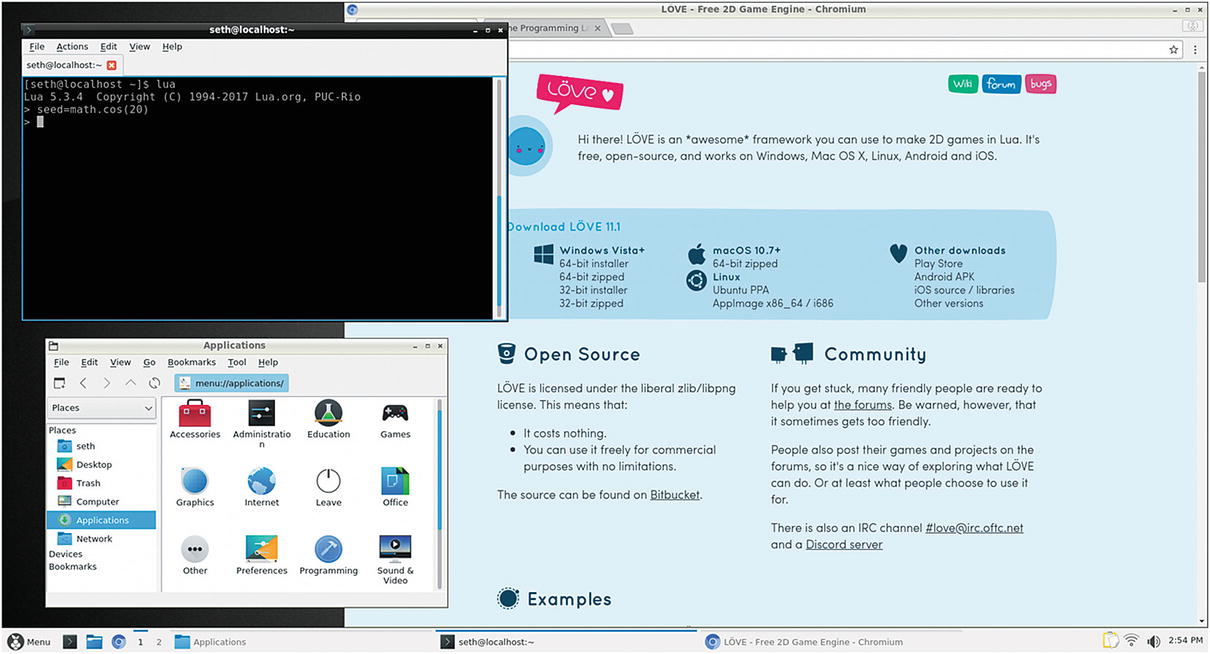Close the seth@localhost terminal tab
This screenshot has height=654, width=1210.
tap(112, 65)
